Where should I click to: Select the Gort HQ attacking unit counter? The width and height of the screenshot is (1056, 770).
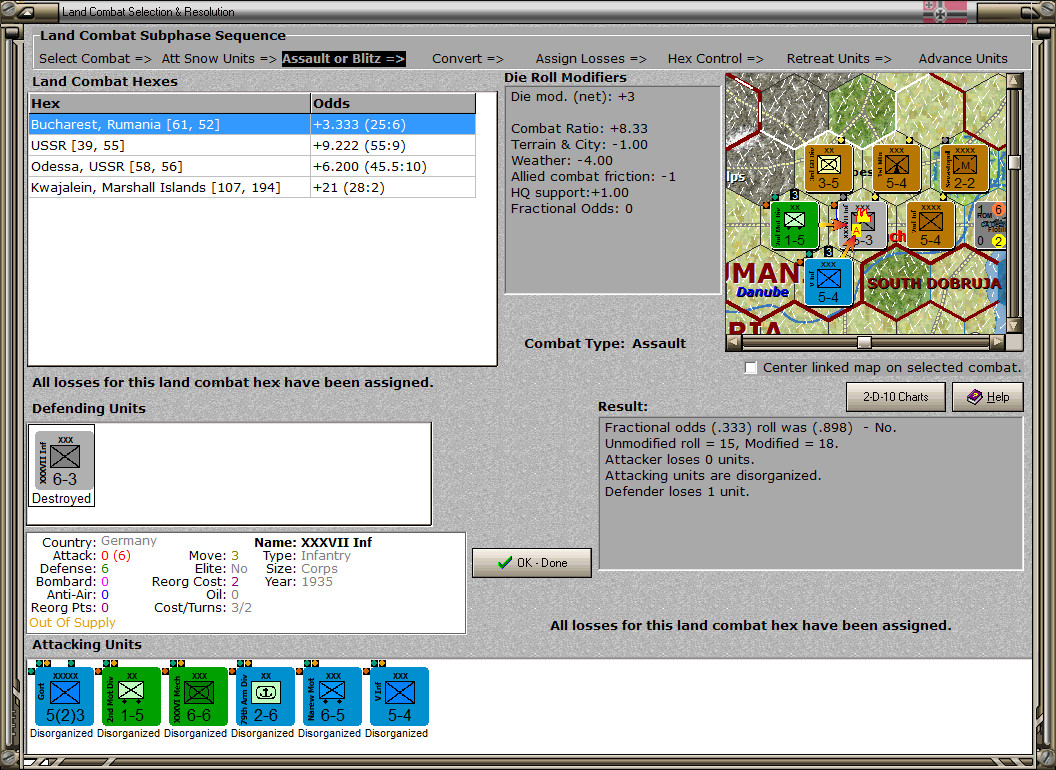pyautogui.click(x=64, y=697)
